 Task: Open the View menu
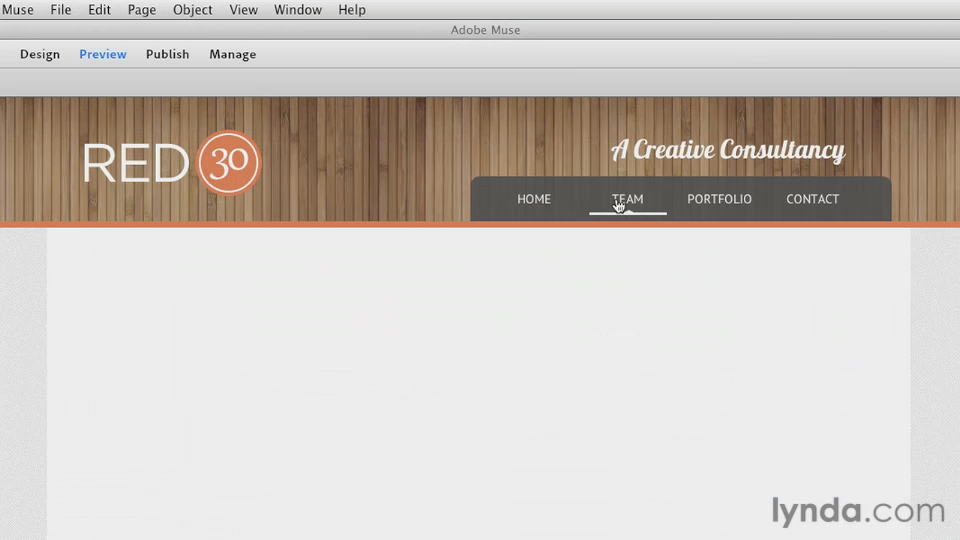click(243, 10)
